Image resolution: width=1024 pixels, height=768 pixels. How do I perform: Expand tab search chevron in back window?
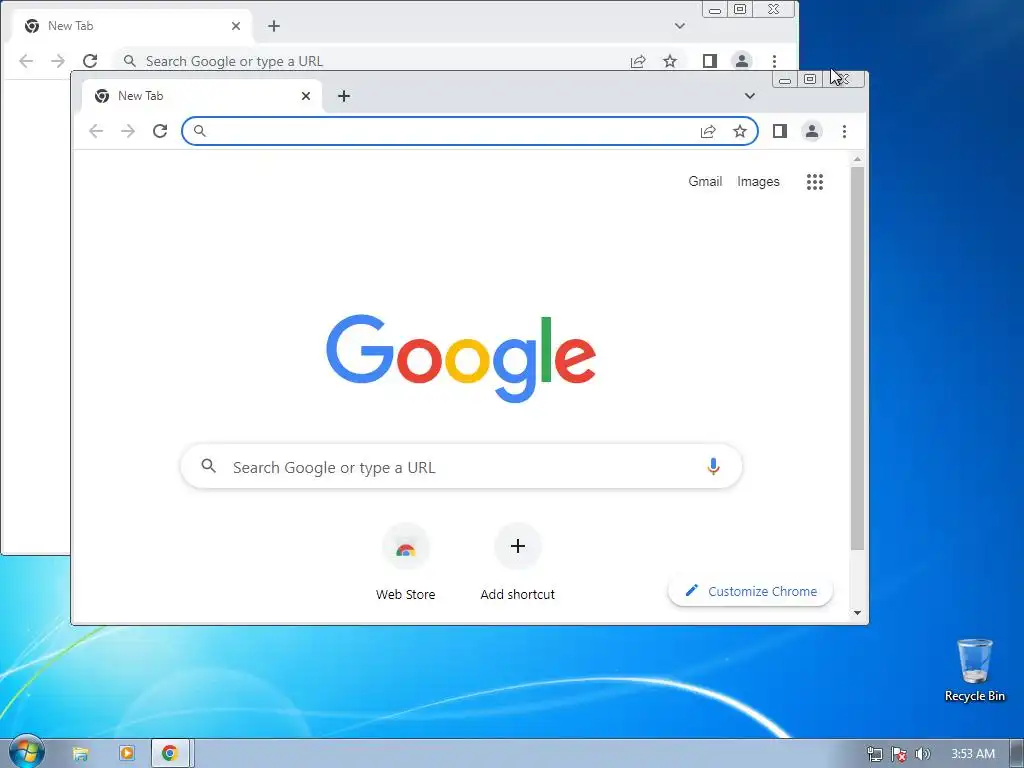click(x=680, y=26)
